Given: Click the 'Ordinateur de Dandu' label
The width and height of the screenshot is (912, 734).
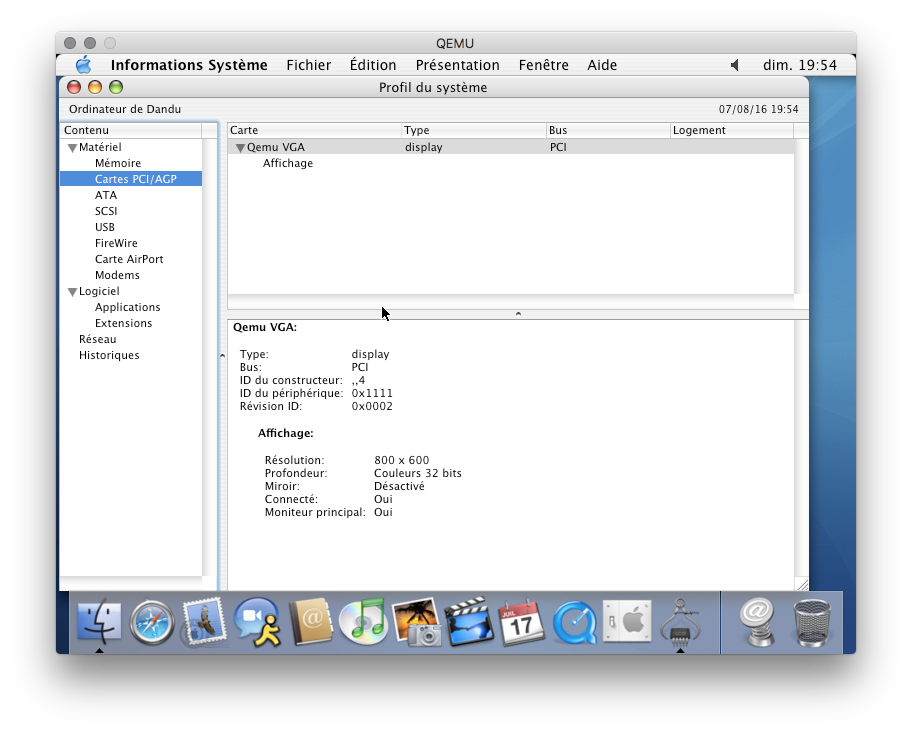Looking at the screenshot, I should tap(125, 109).
